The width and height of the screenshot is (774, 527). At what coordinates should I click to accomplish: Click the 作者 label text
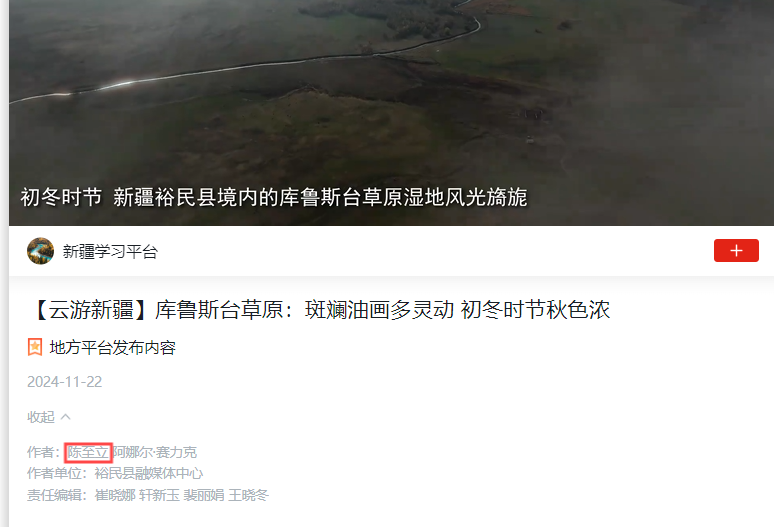40,452
